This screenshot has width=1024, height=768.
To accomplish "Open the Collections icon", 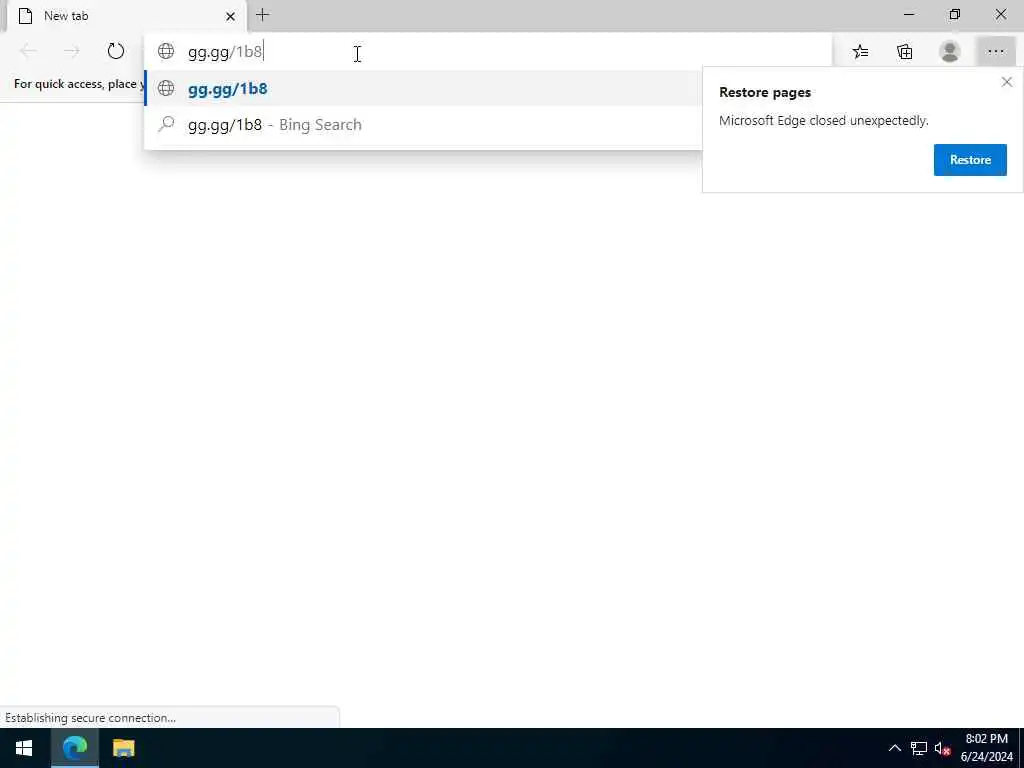I will pos(904,52).
